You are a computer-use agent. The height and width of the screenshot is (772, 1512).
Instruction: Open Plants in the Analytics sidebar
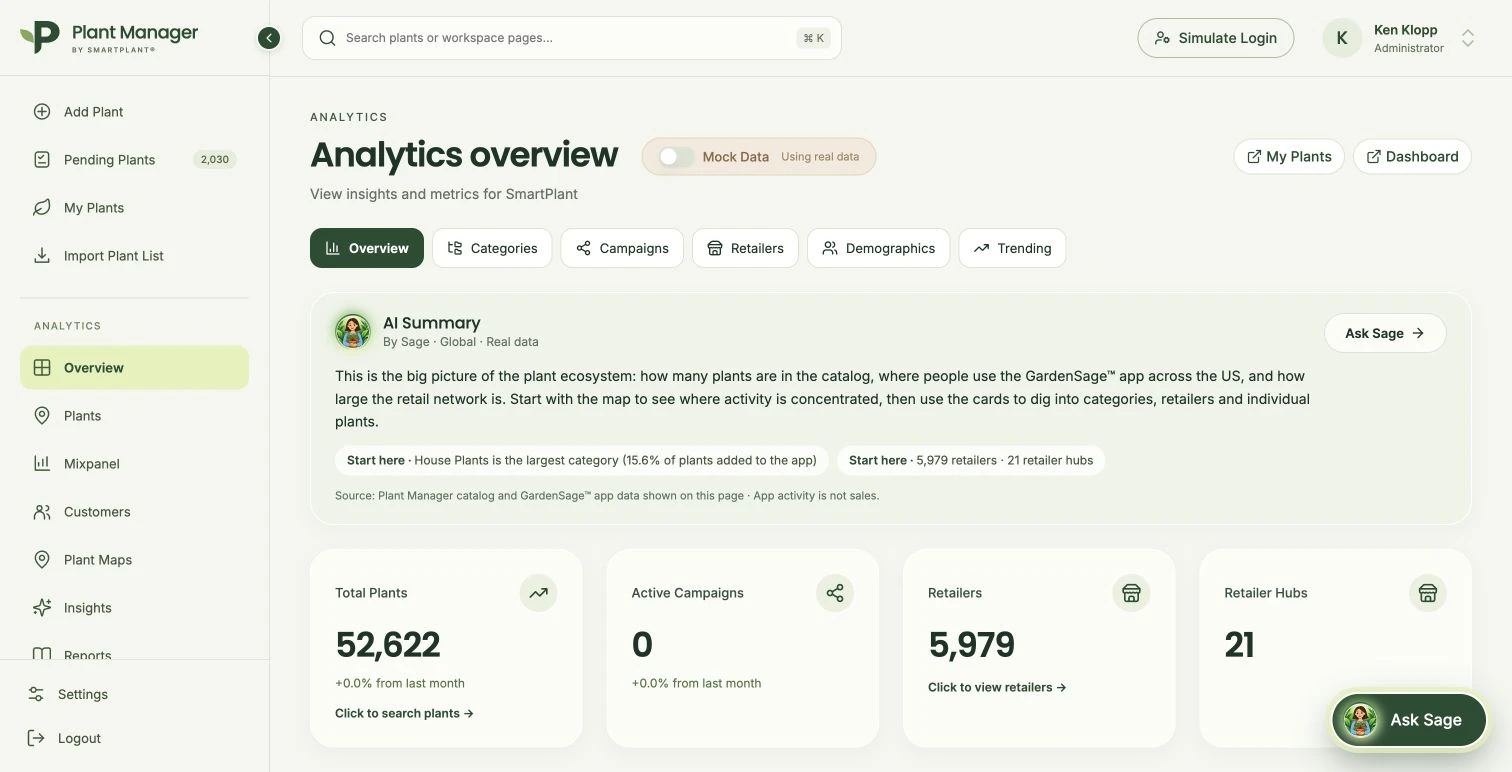(x=134, y=416)
